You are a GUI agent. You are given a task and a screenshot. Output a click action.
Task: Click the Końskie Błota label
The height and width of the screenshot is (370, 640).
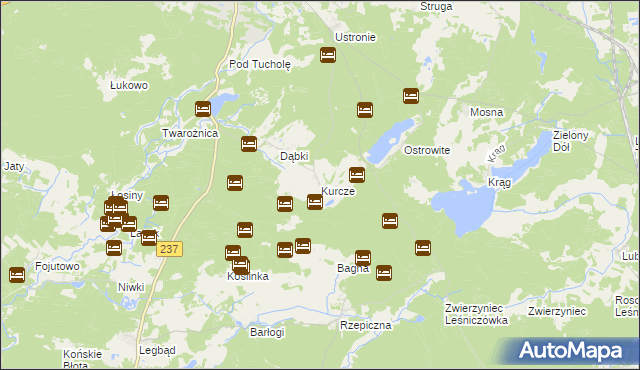[82, 359]
